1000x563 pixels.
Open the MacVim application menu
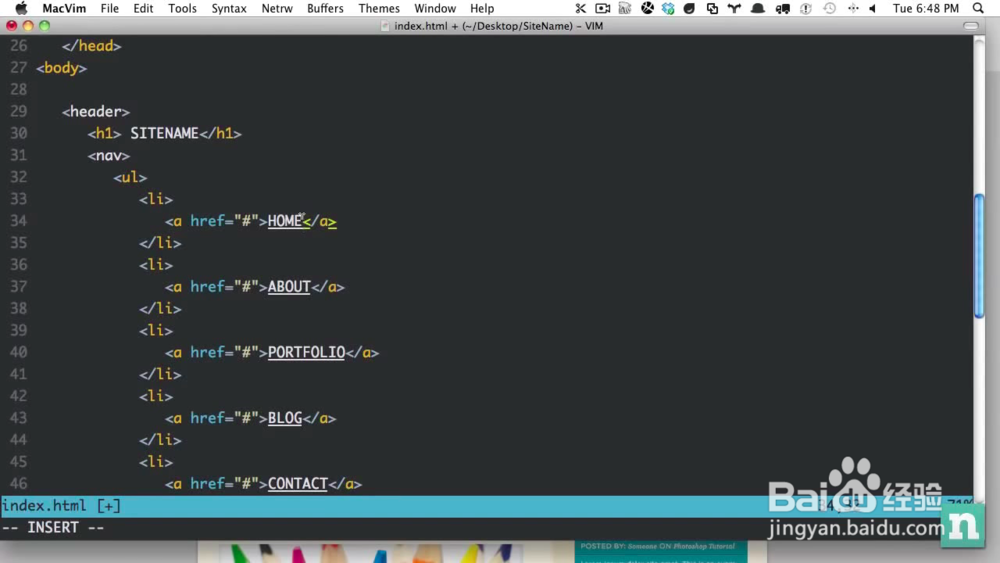64,8
